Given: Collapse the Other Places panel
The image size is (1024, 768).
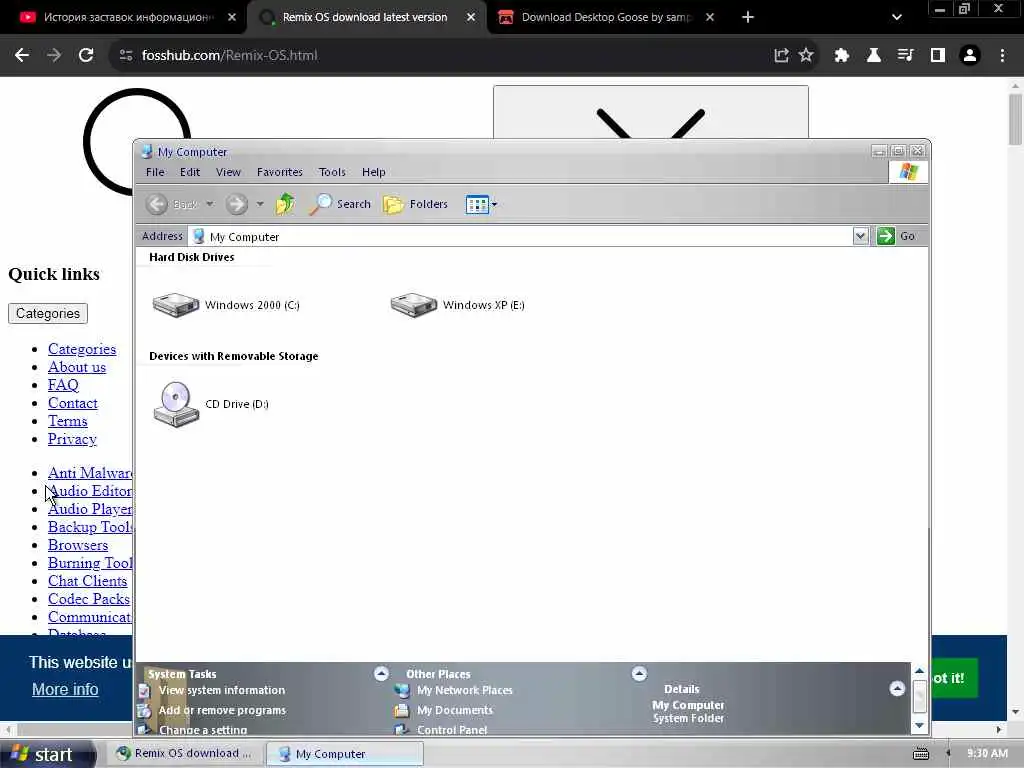Looking at the screenshot, I should pyautogui.click(x=639, y=673).
